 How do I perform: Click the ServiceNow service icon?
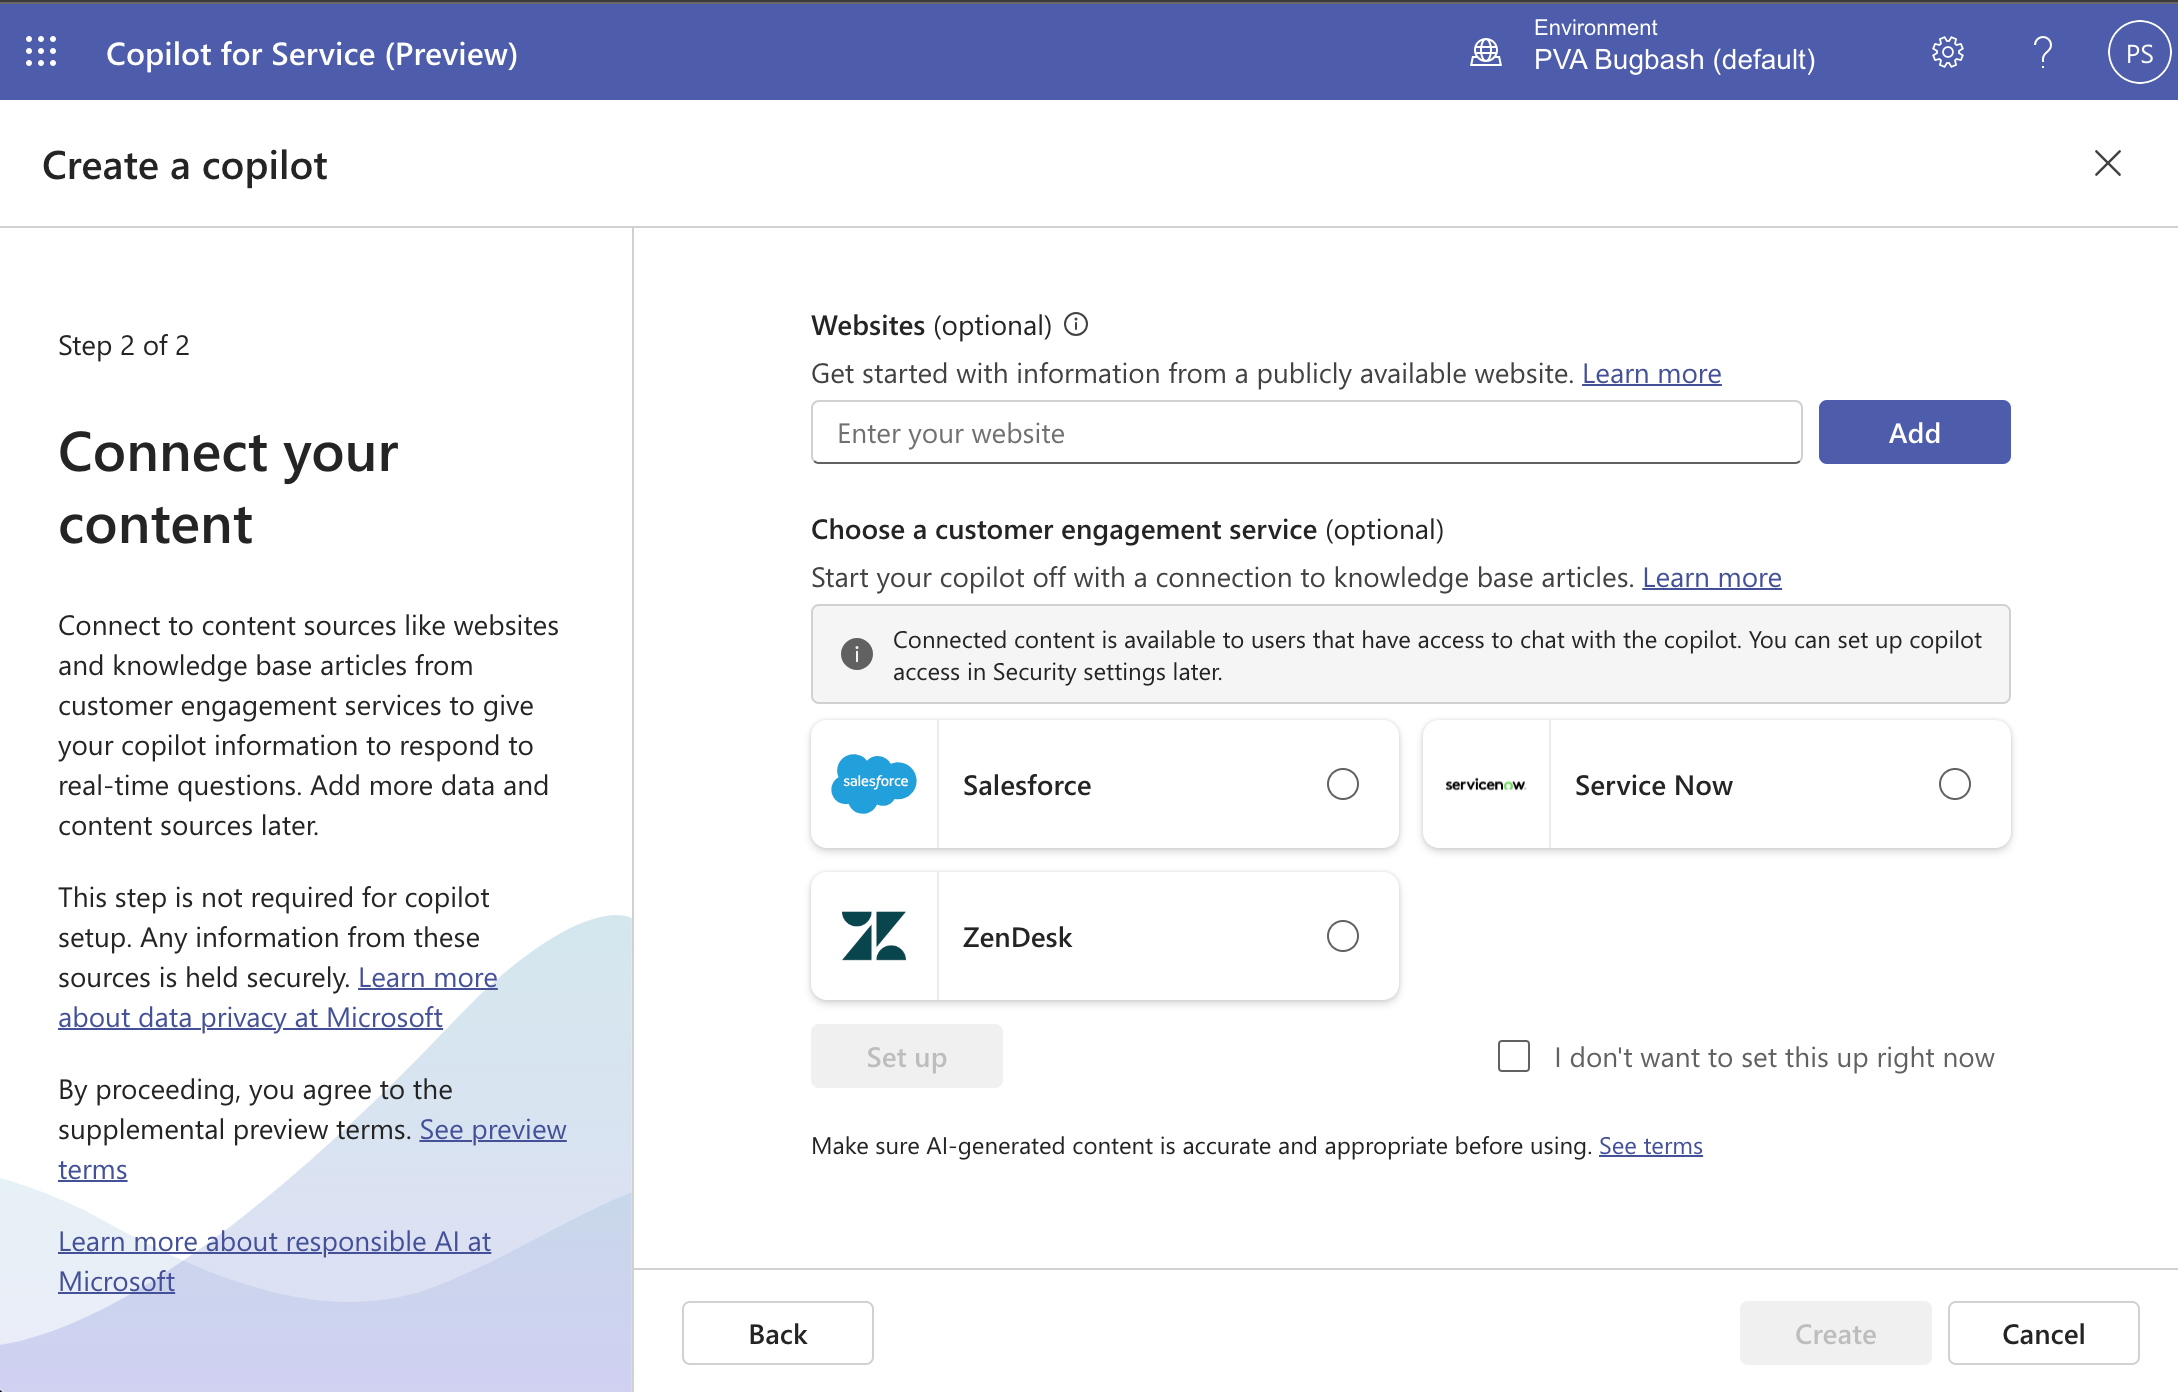coord(1484,784)
